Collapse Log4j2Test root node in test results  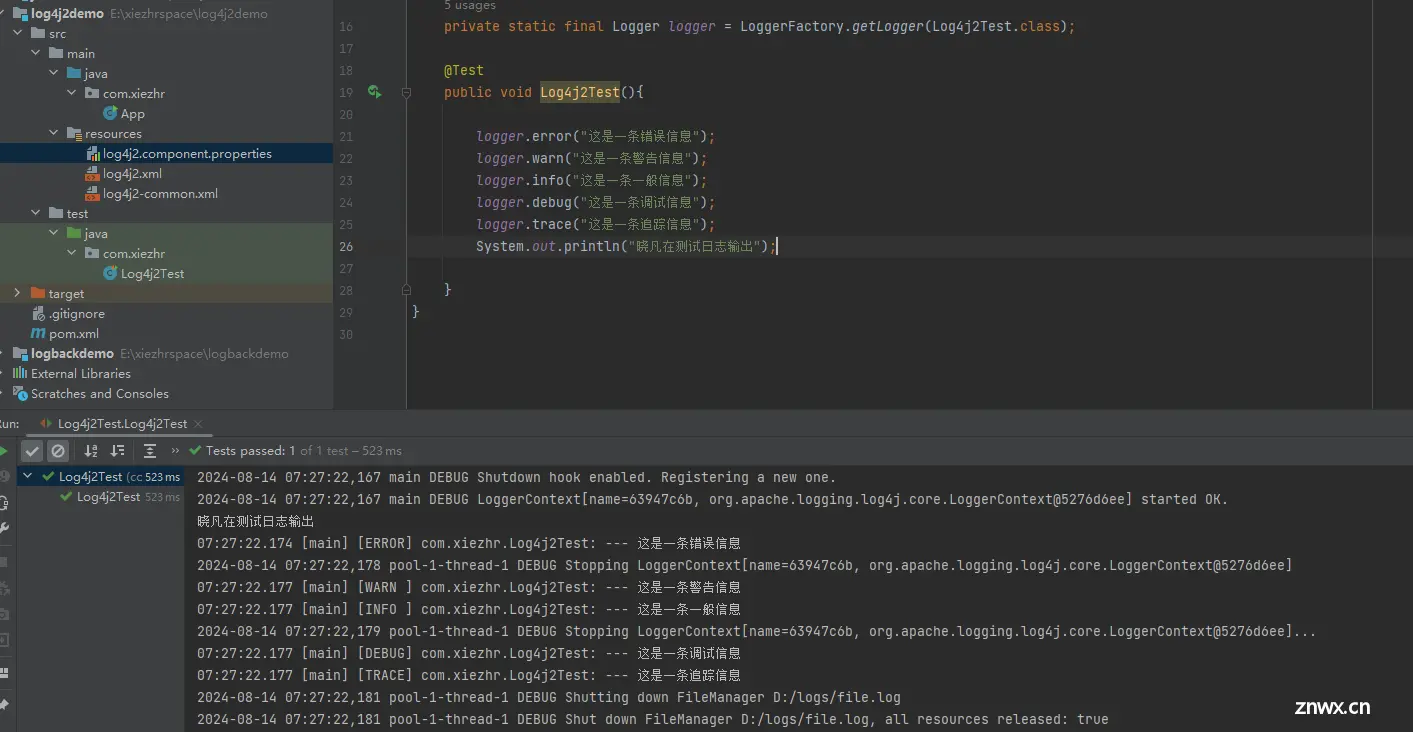click(28, 476)
